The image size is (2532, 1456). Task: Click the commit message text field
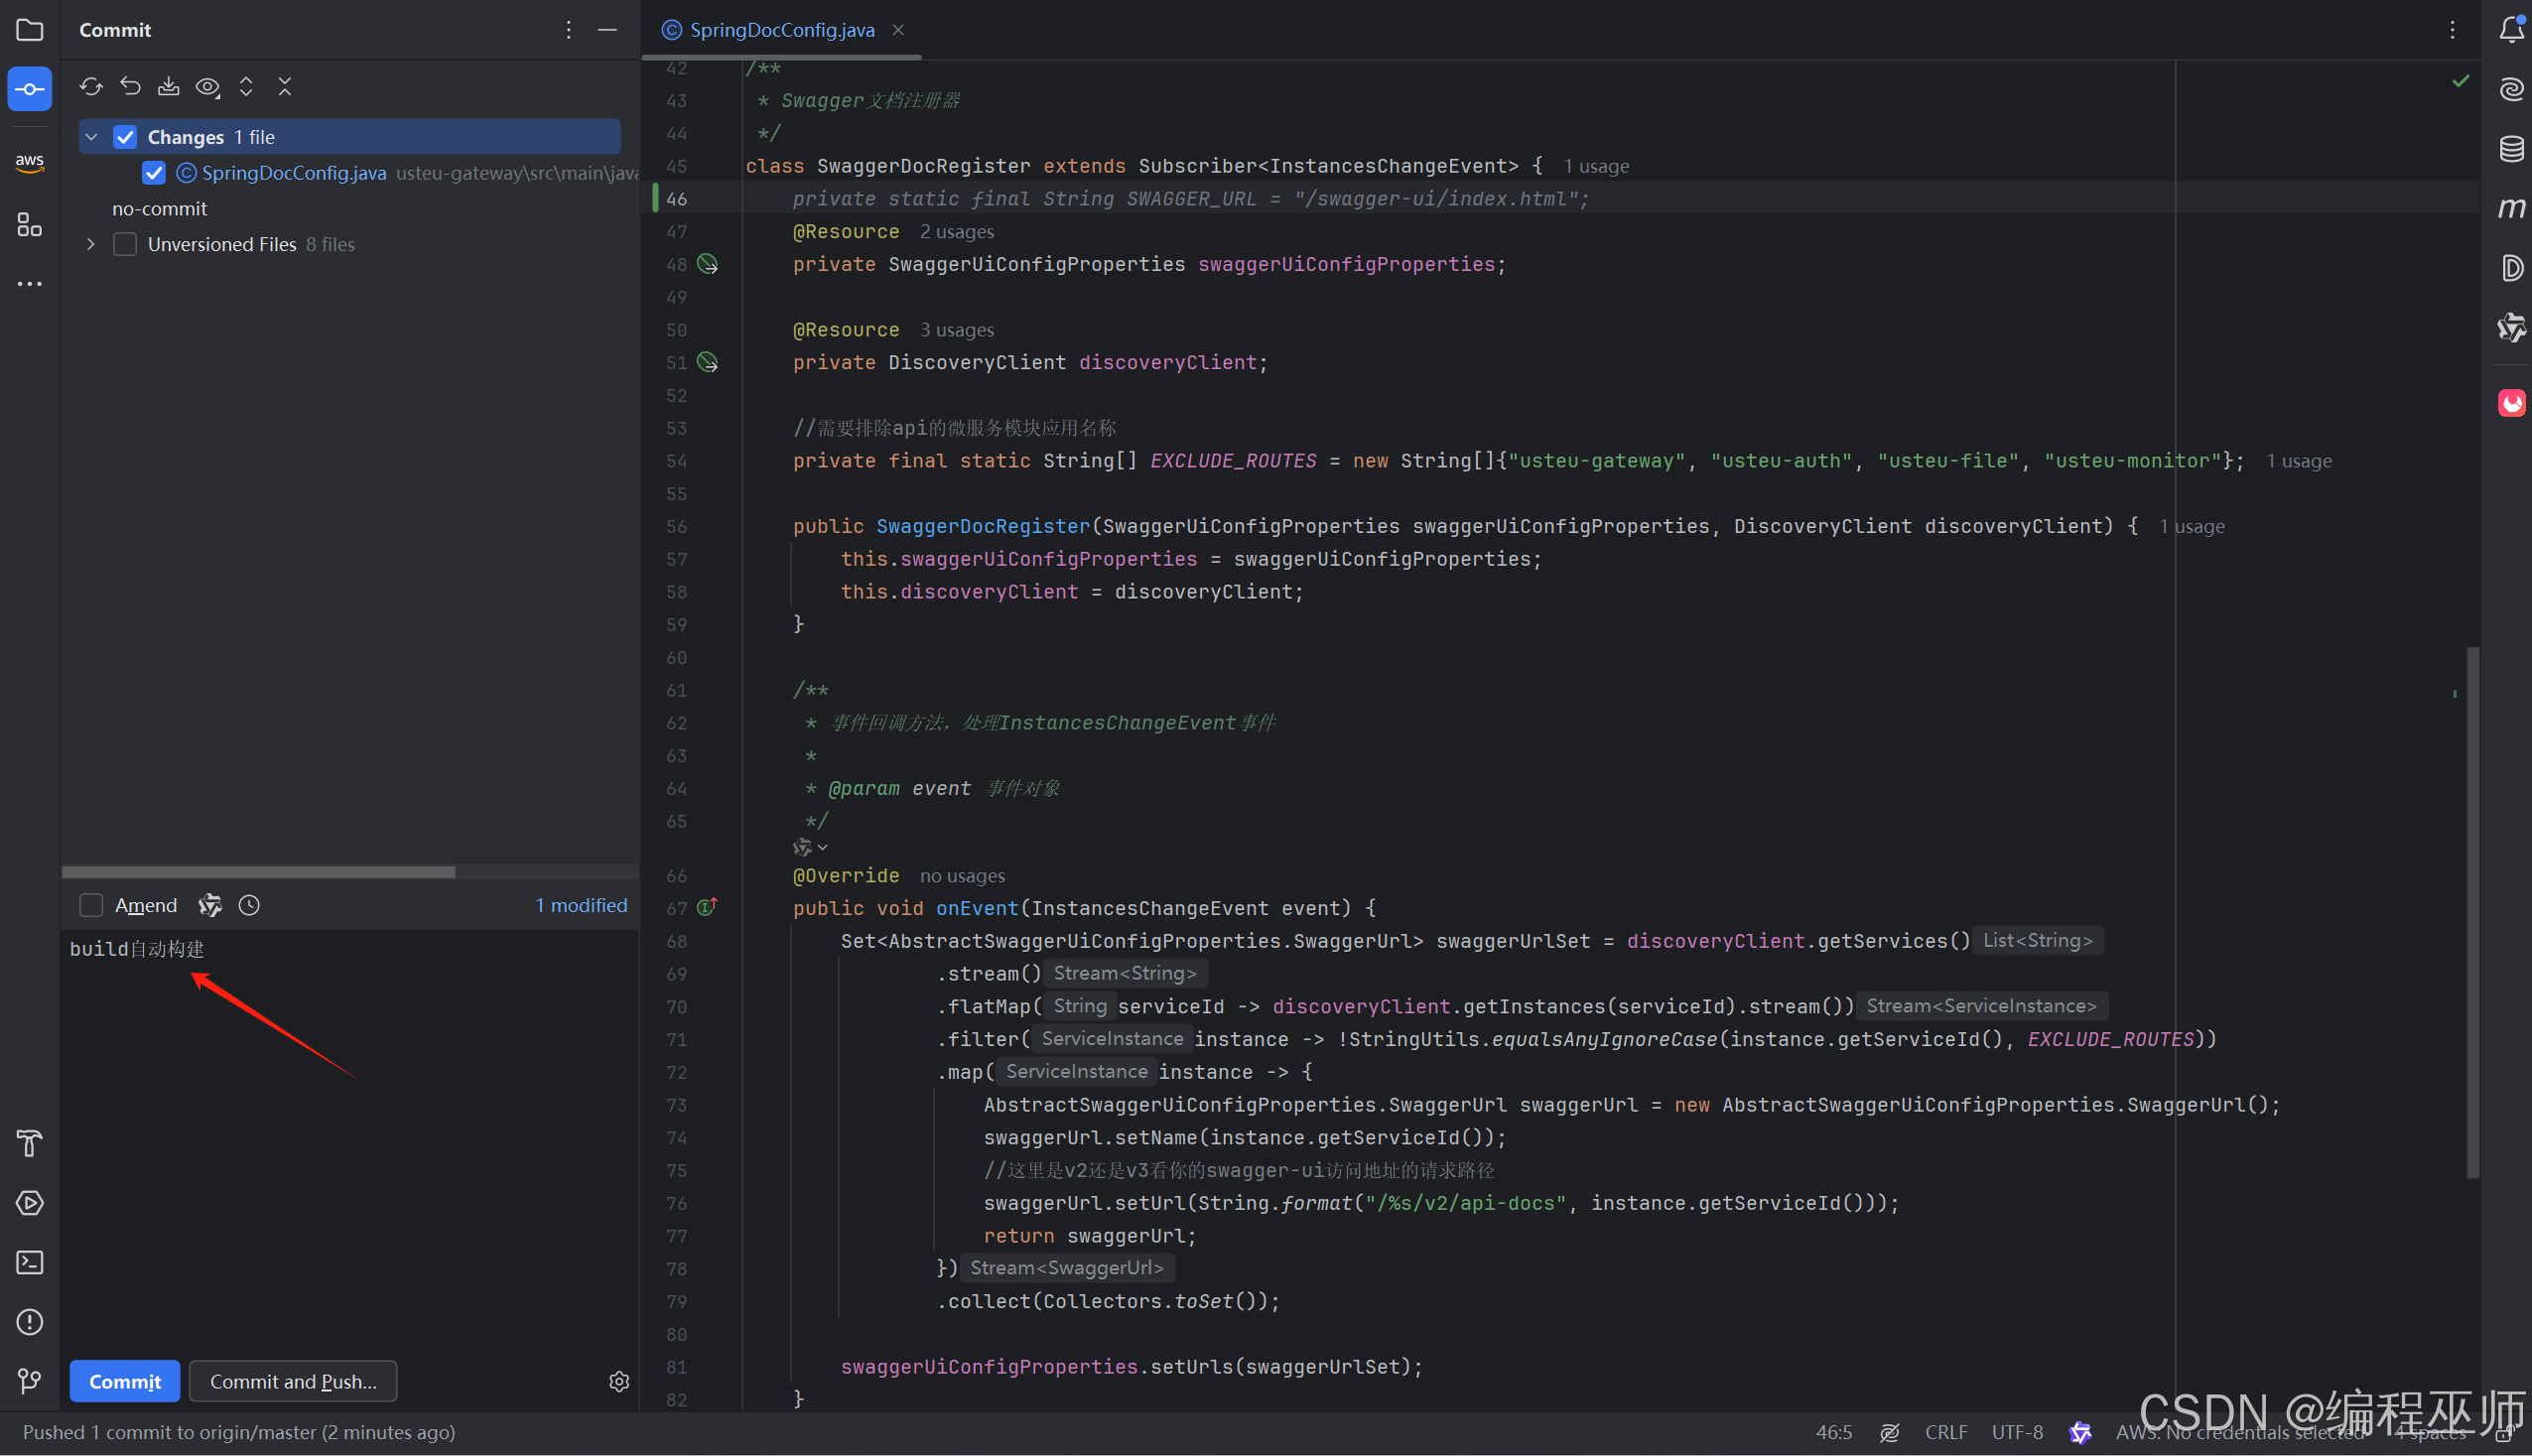pyautogui.click(x=350, y=1140)
